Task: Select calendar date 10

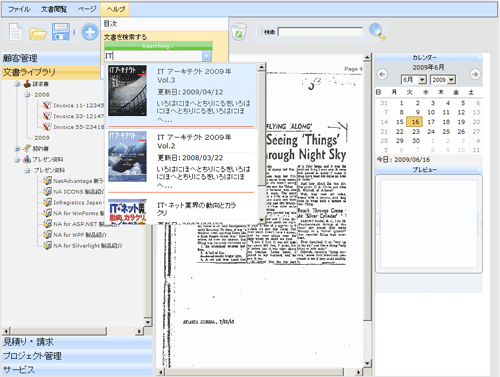Action: tap(431, 112)
